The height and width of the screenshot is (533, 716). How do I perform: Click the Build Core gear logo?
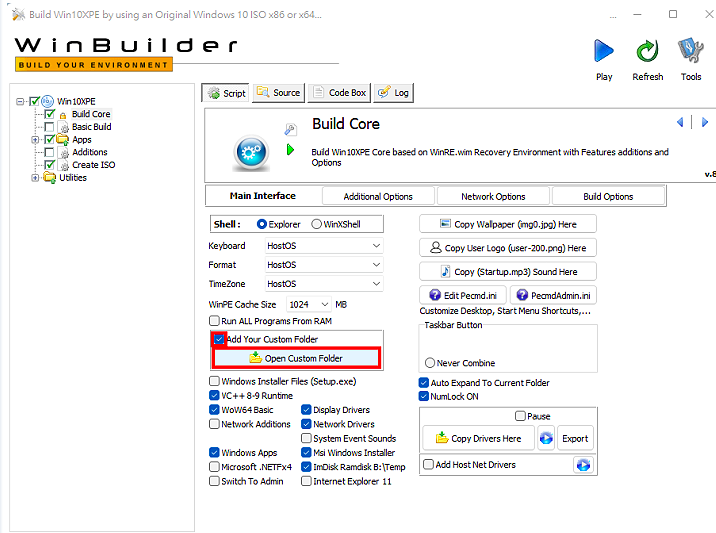[251, 152]
